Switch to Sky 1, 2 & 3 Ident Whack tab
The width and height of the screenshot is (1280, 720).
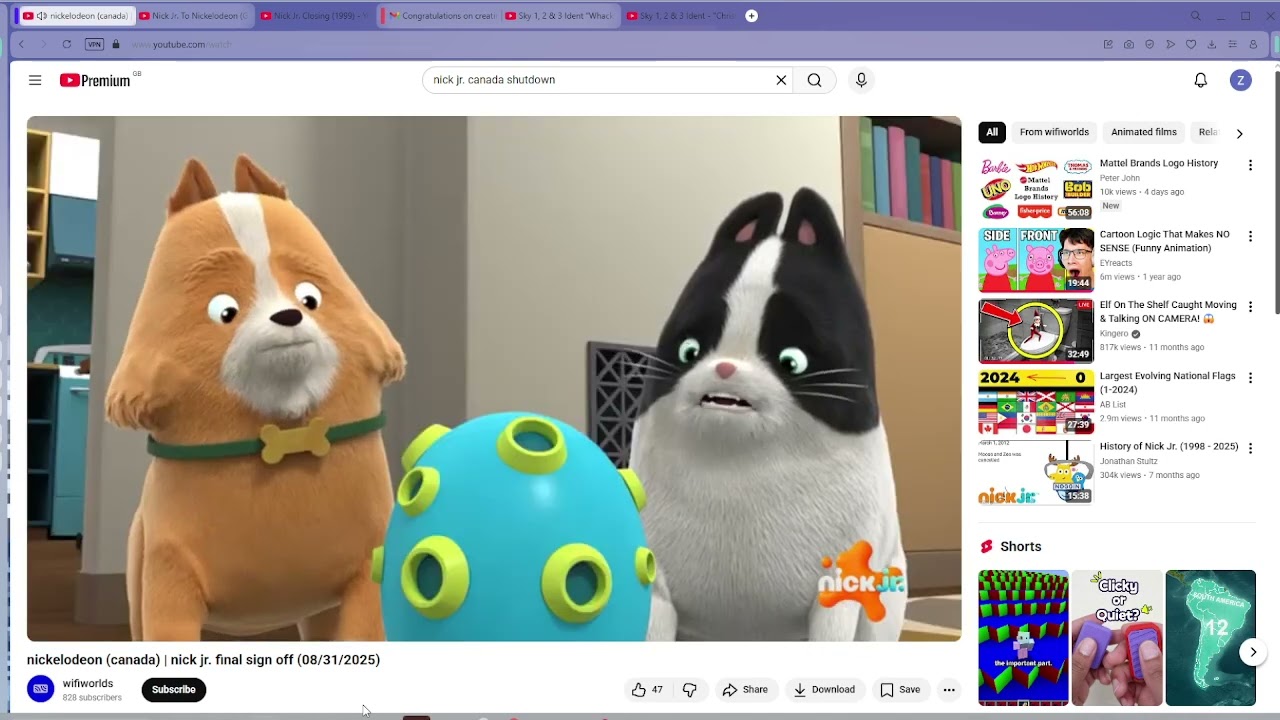tap(559, 16)
